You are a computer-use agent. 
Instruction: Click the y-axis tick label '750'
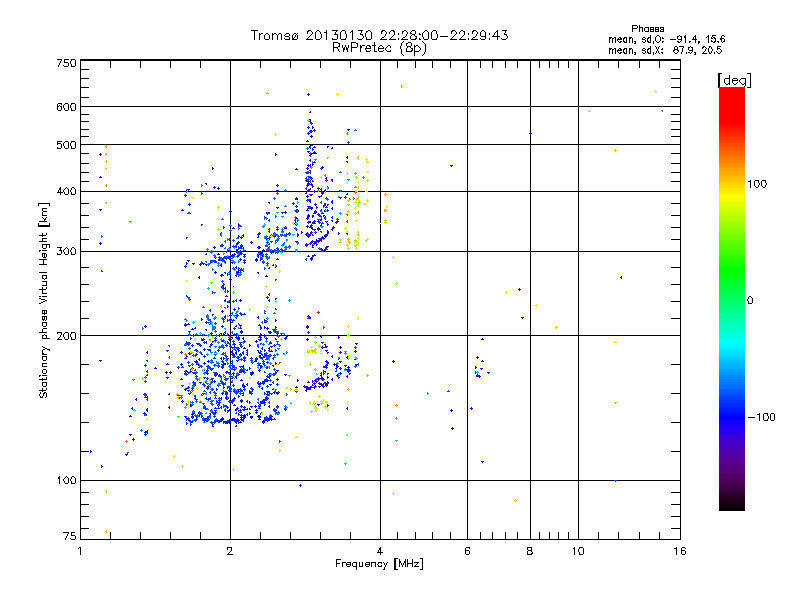tap(67, 63)
